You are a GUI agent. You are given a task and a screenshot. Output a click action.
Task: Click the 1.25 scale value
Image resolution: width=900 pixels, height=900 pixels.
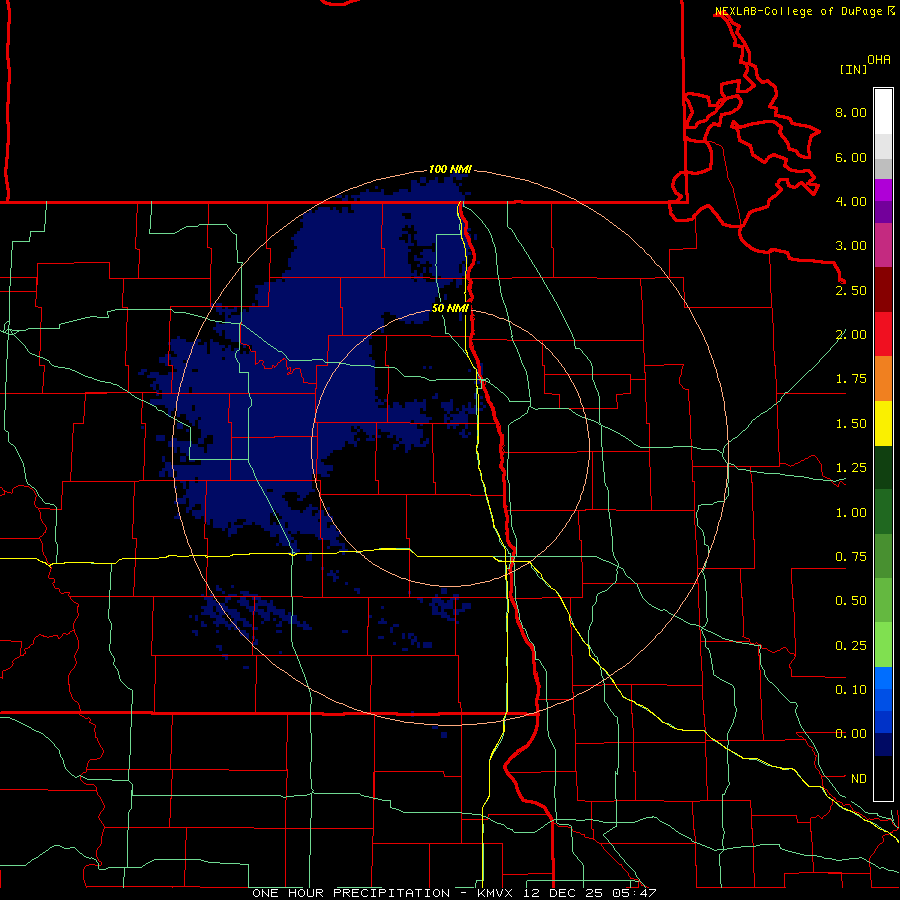coord(851,468)
